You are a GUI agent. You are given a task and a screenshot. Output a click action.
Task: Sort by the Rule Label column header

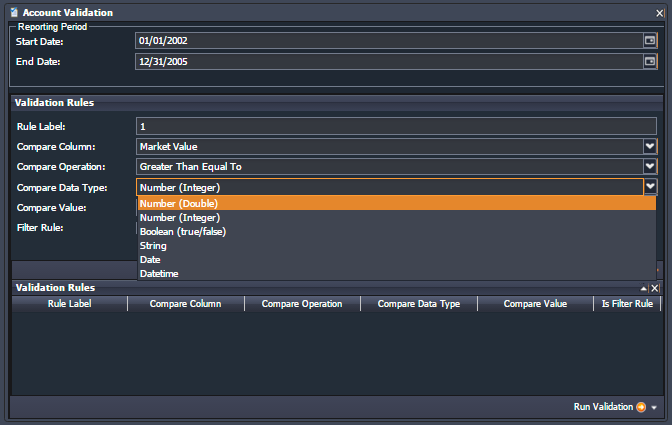click(x=69, y=304)
